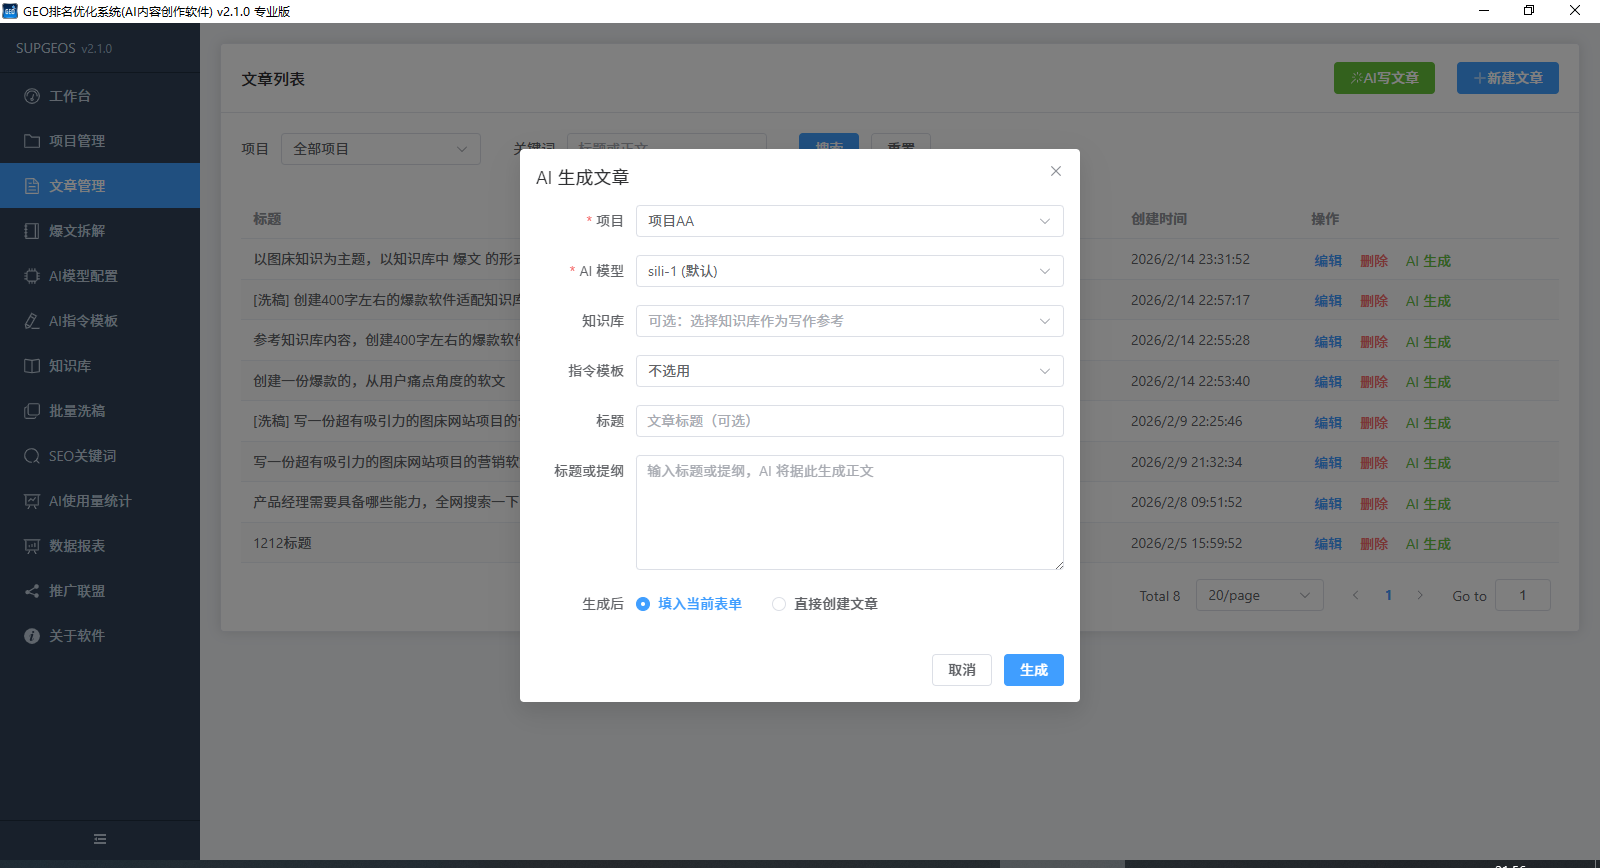Click the 项目管理 folder icon
This screenshot has height=868, width=1600.
click(32, 141)
